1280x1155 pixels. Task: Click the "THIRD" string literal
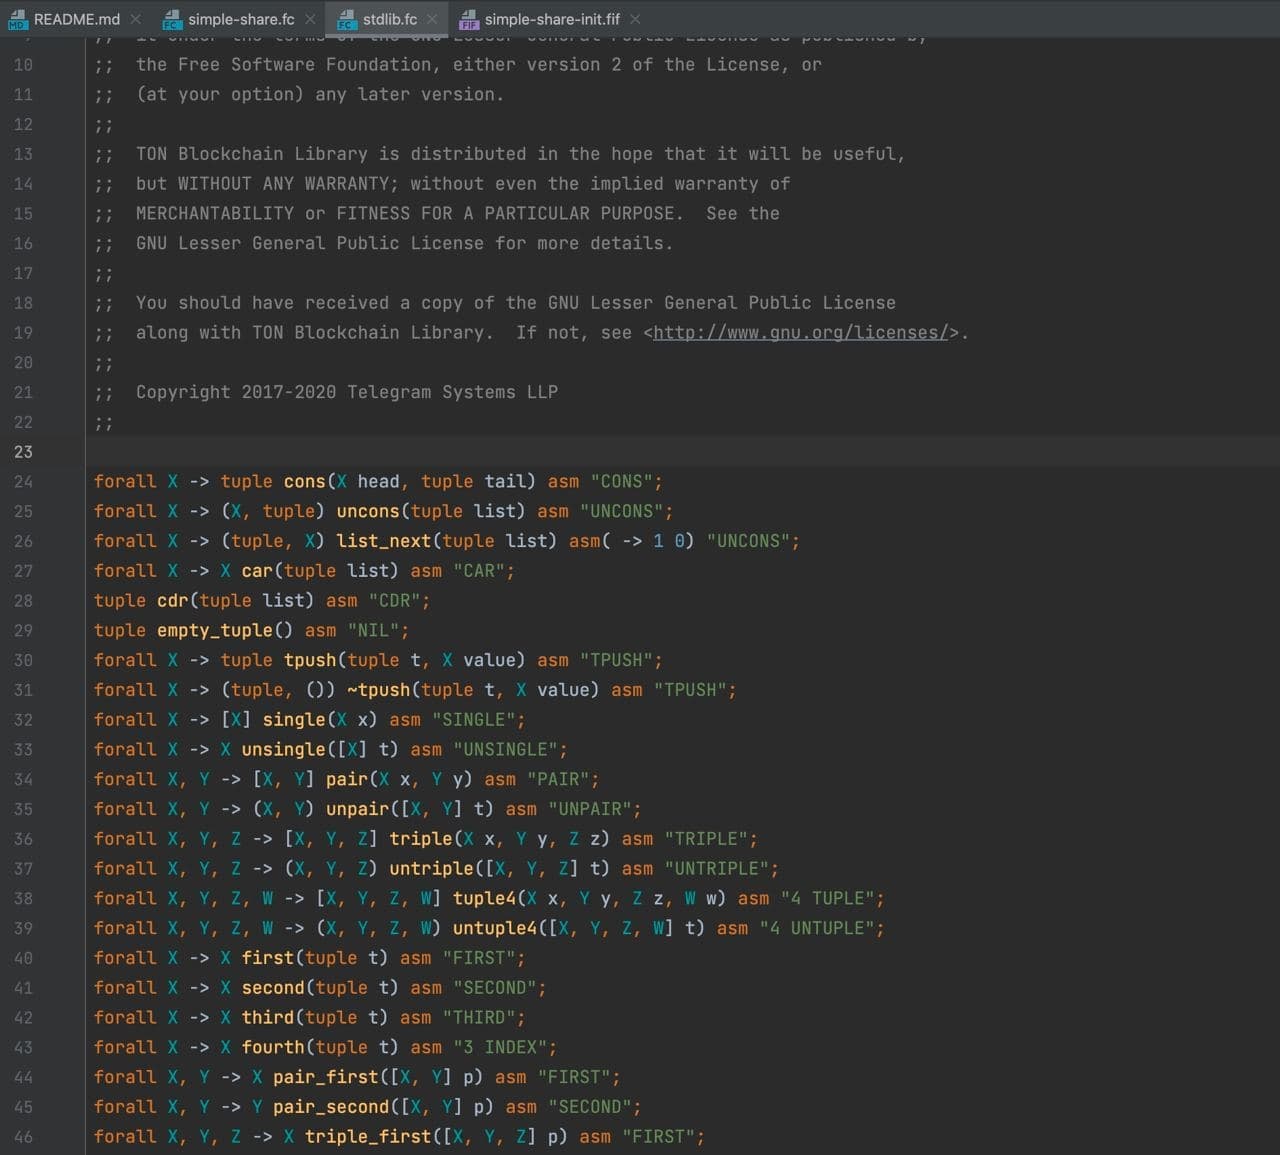click(x=478, y=1018)
